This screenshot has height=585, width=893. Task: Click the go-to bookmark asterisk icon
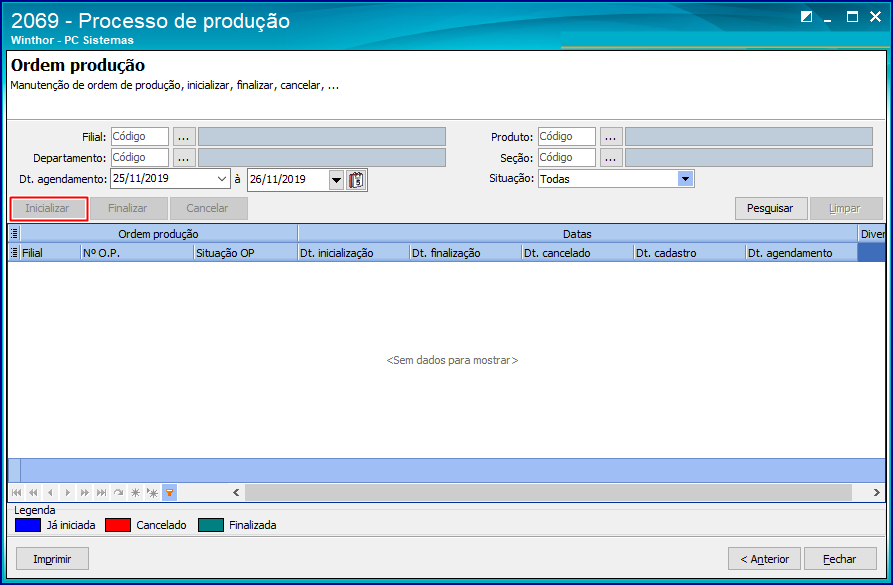153,493
